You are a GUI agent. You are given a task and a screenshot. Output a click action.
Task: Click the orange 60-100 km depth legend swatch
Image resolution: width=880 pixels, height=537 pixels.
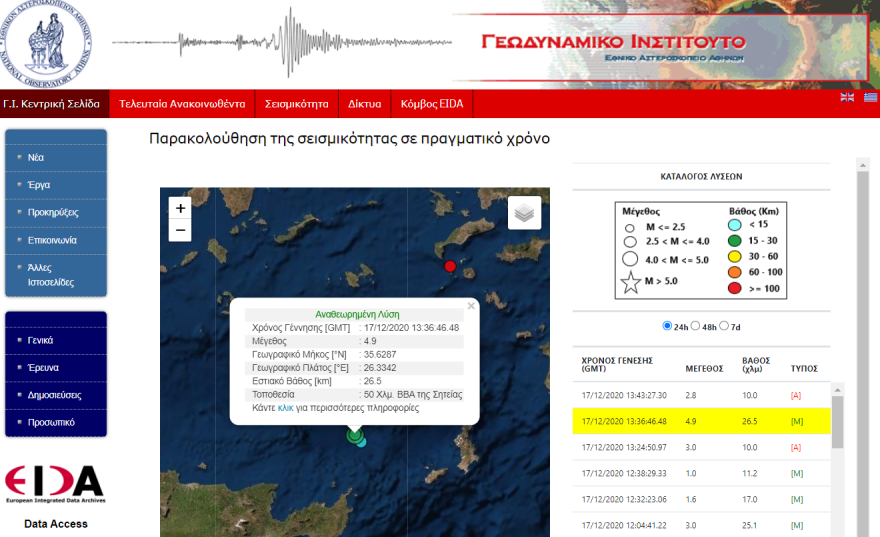(735, 272)
